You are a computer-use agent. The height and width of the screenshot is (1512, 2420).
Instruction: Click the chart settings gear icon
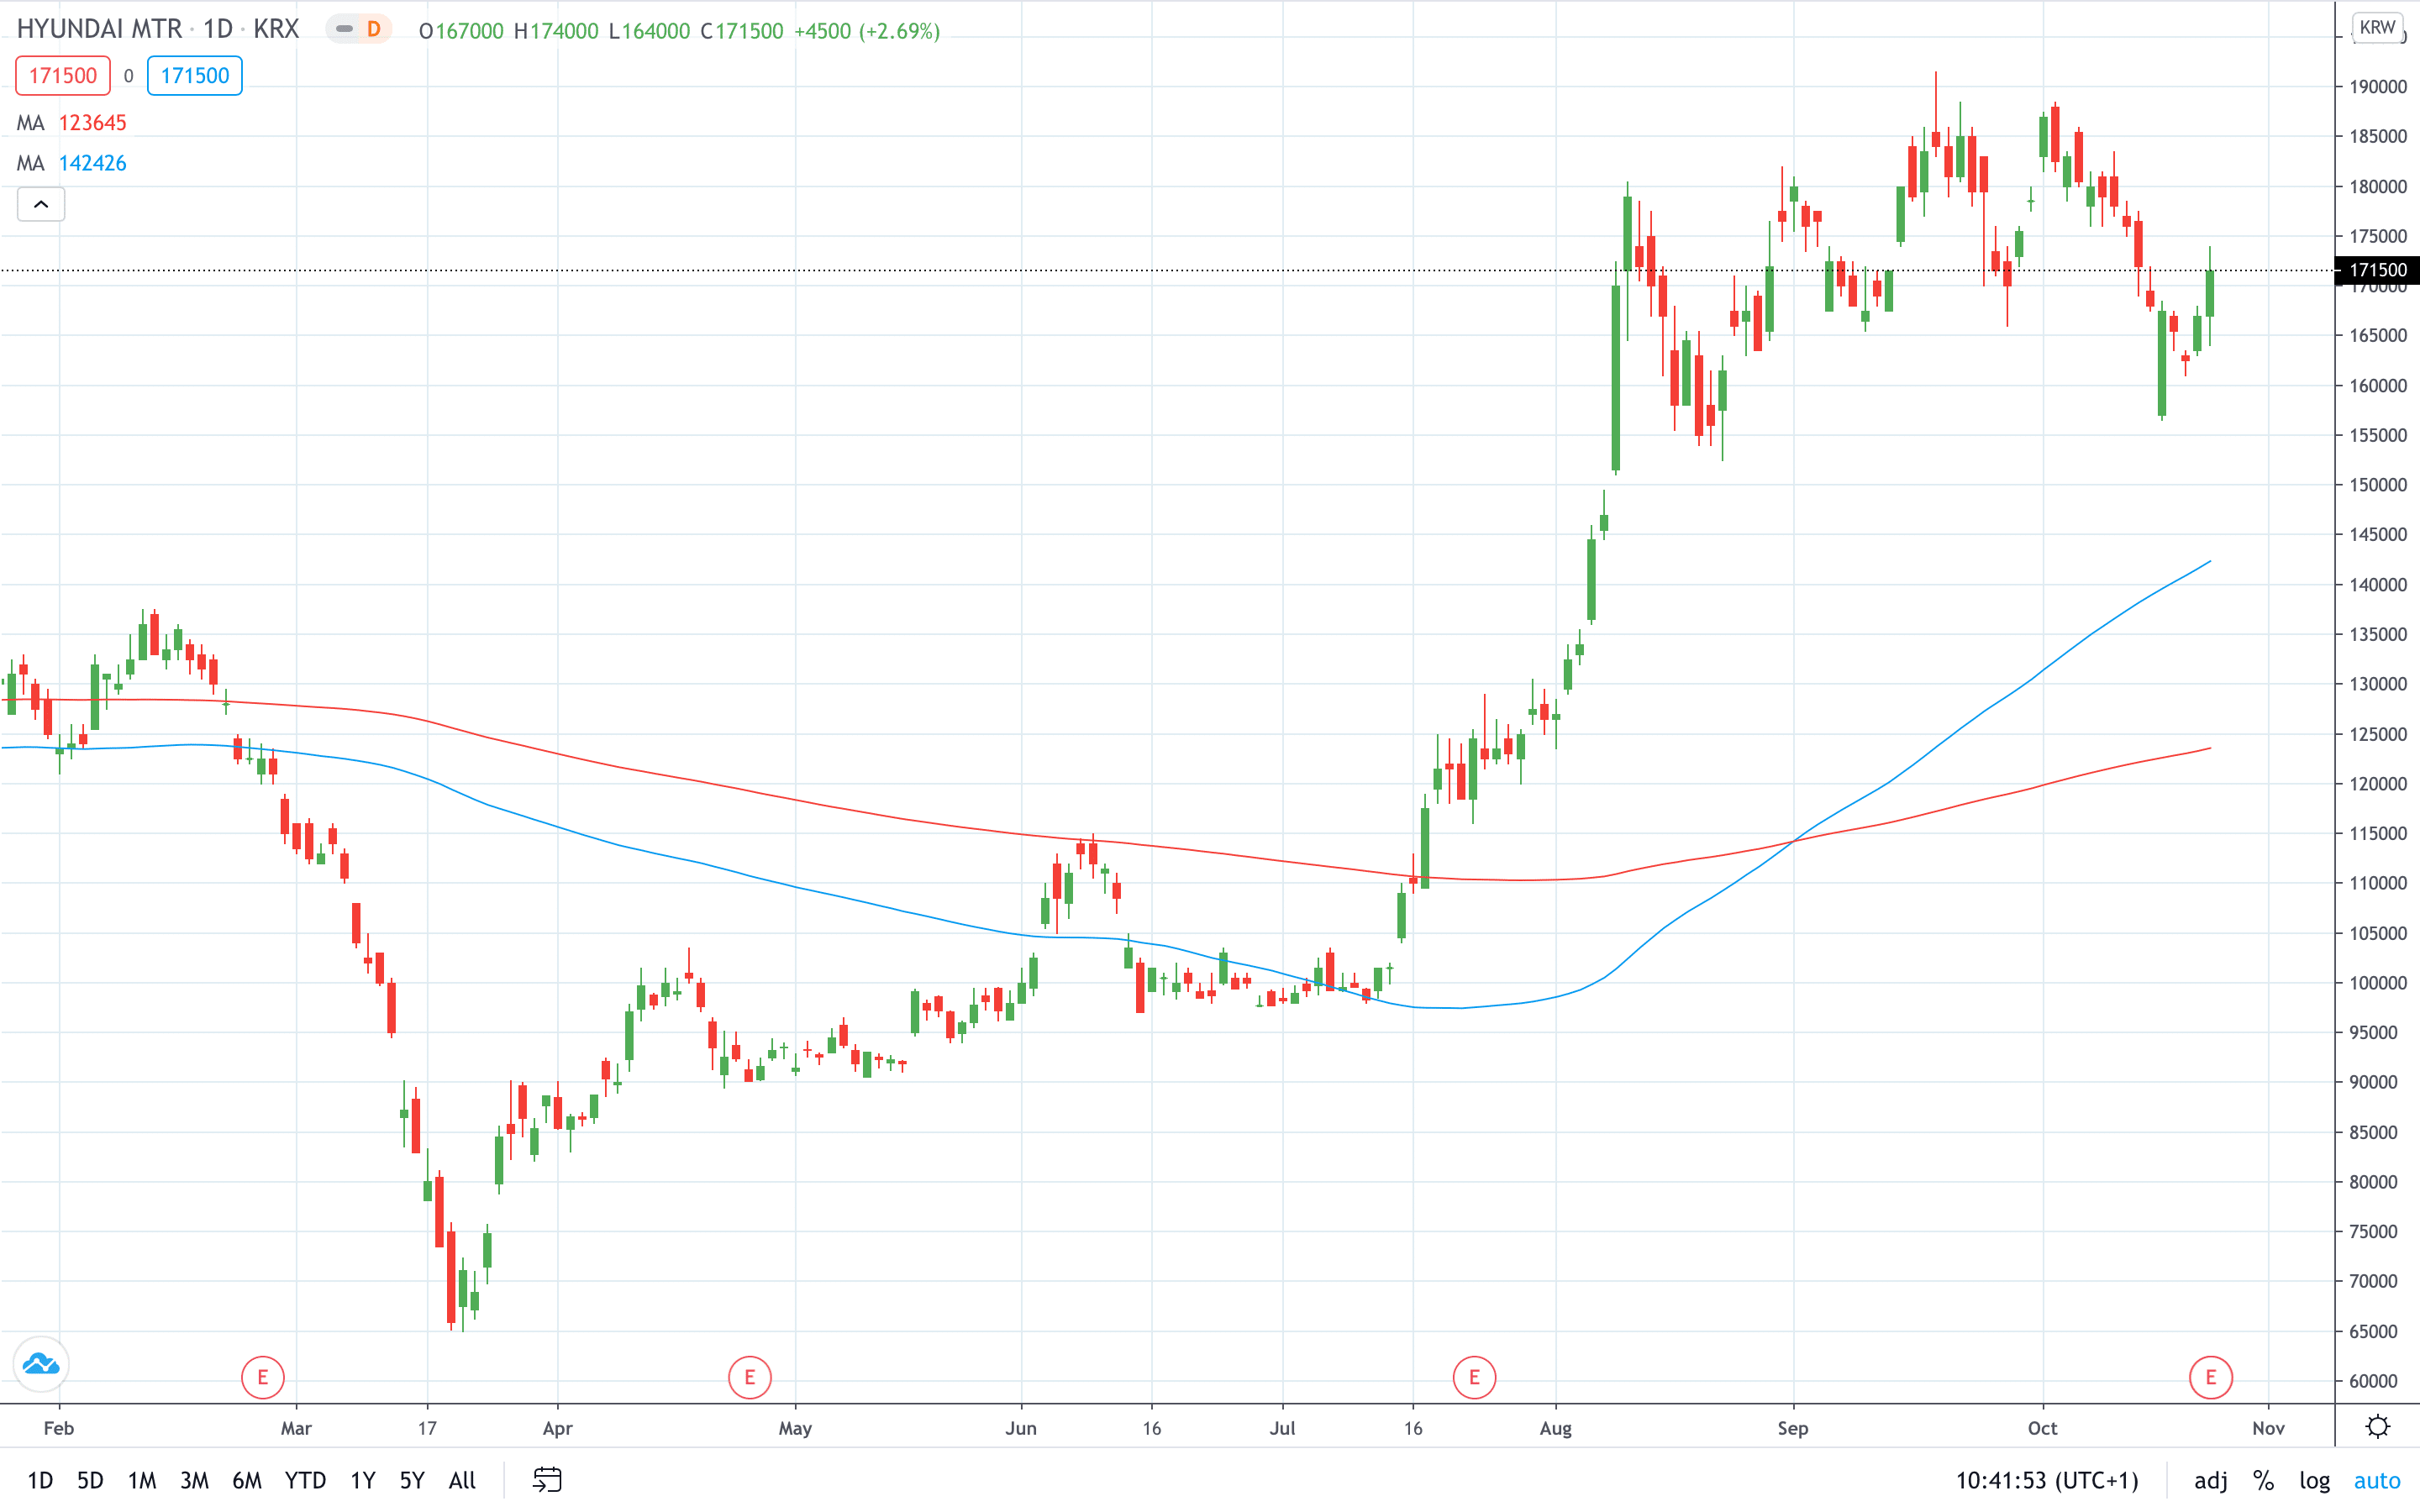(x=2377, y=1428)
